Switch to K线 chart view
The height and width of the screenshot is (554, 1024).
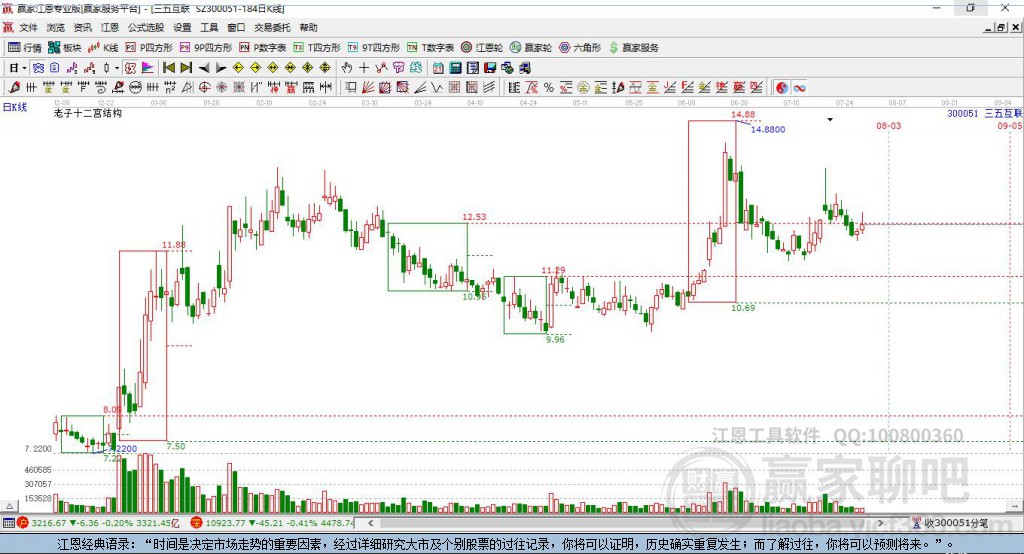tap(103, 48)
